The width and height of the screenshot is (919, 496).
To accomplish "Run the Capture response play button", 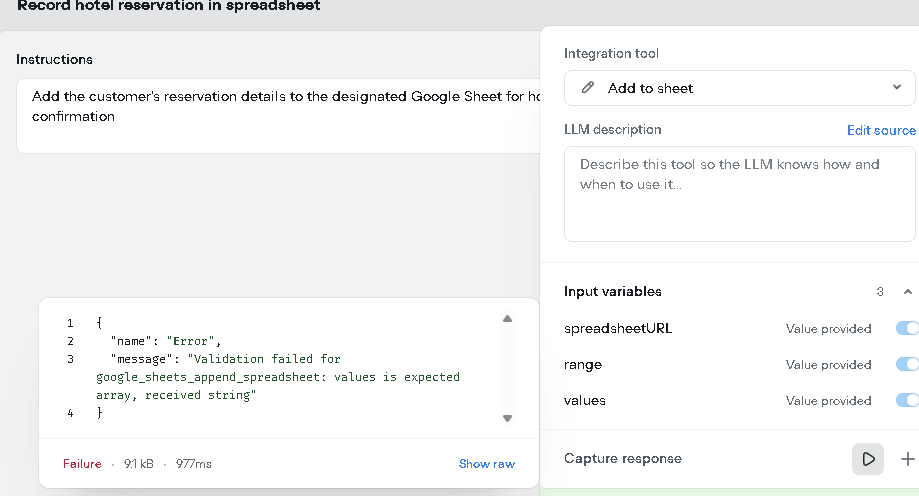I will pyautogui.click(x=868, y=459).
